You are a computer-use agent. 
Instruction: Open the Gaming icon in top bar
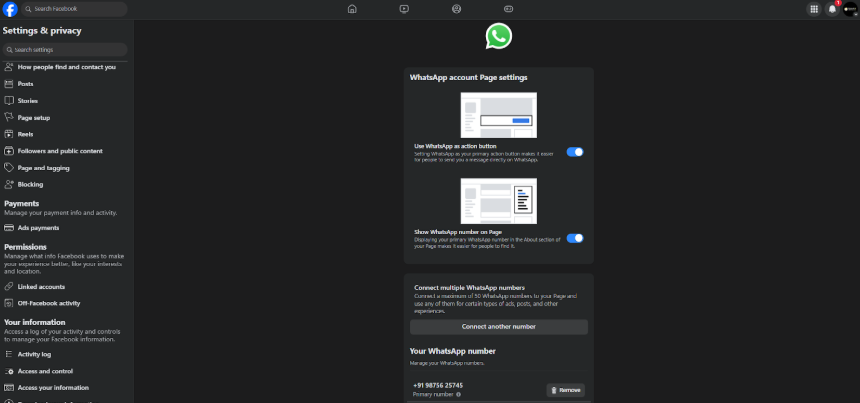click(x=508, y=9)
